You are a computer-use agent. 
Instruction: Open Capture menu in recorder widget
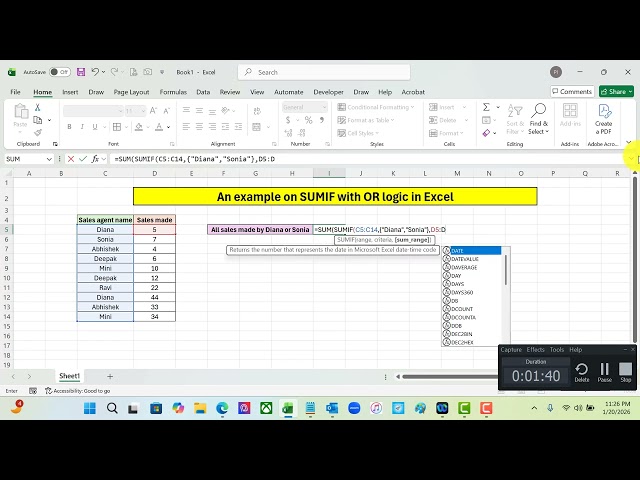[x=511, y=349]
